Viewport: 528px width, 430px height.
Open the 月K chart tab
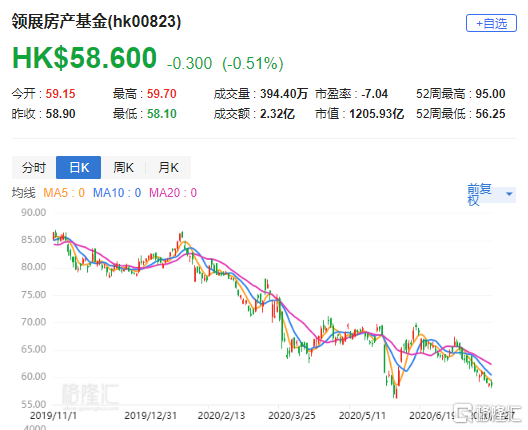[x=168, y=167]
